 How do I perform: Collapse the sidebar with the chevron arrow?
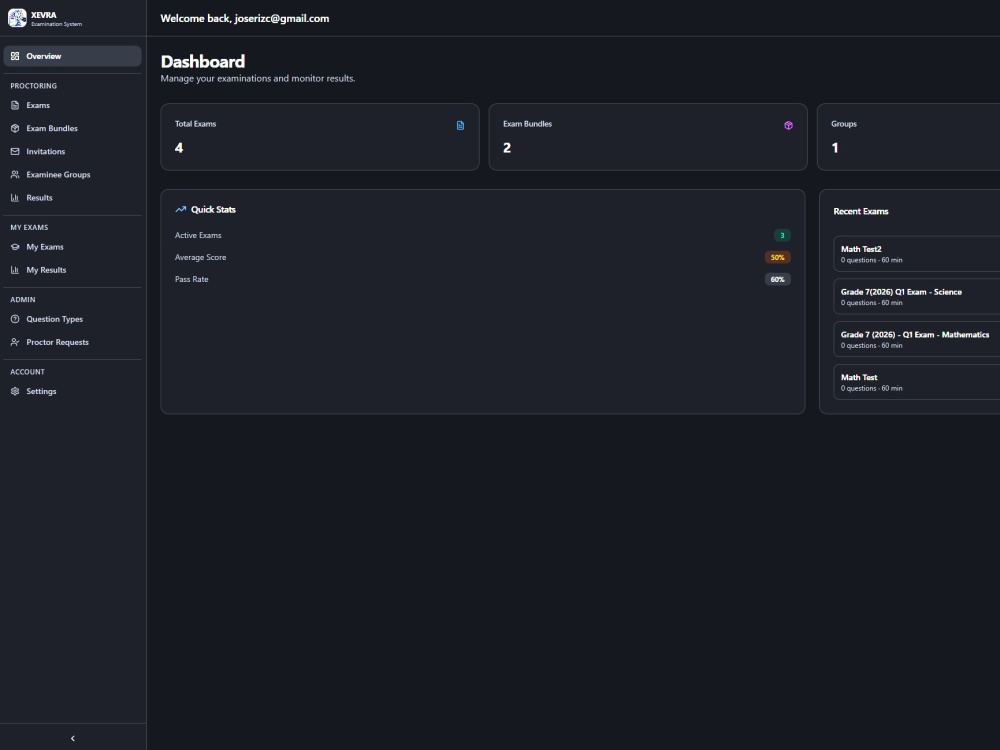tap(73, 738)
